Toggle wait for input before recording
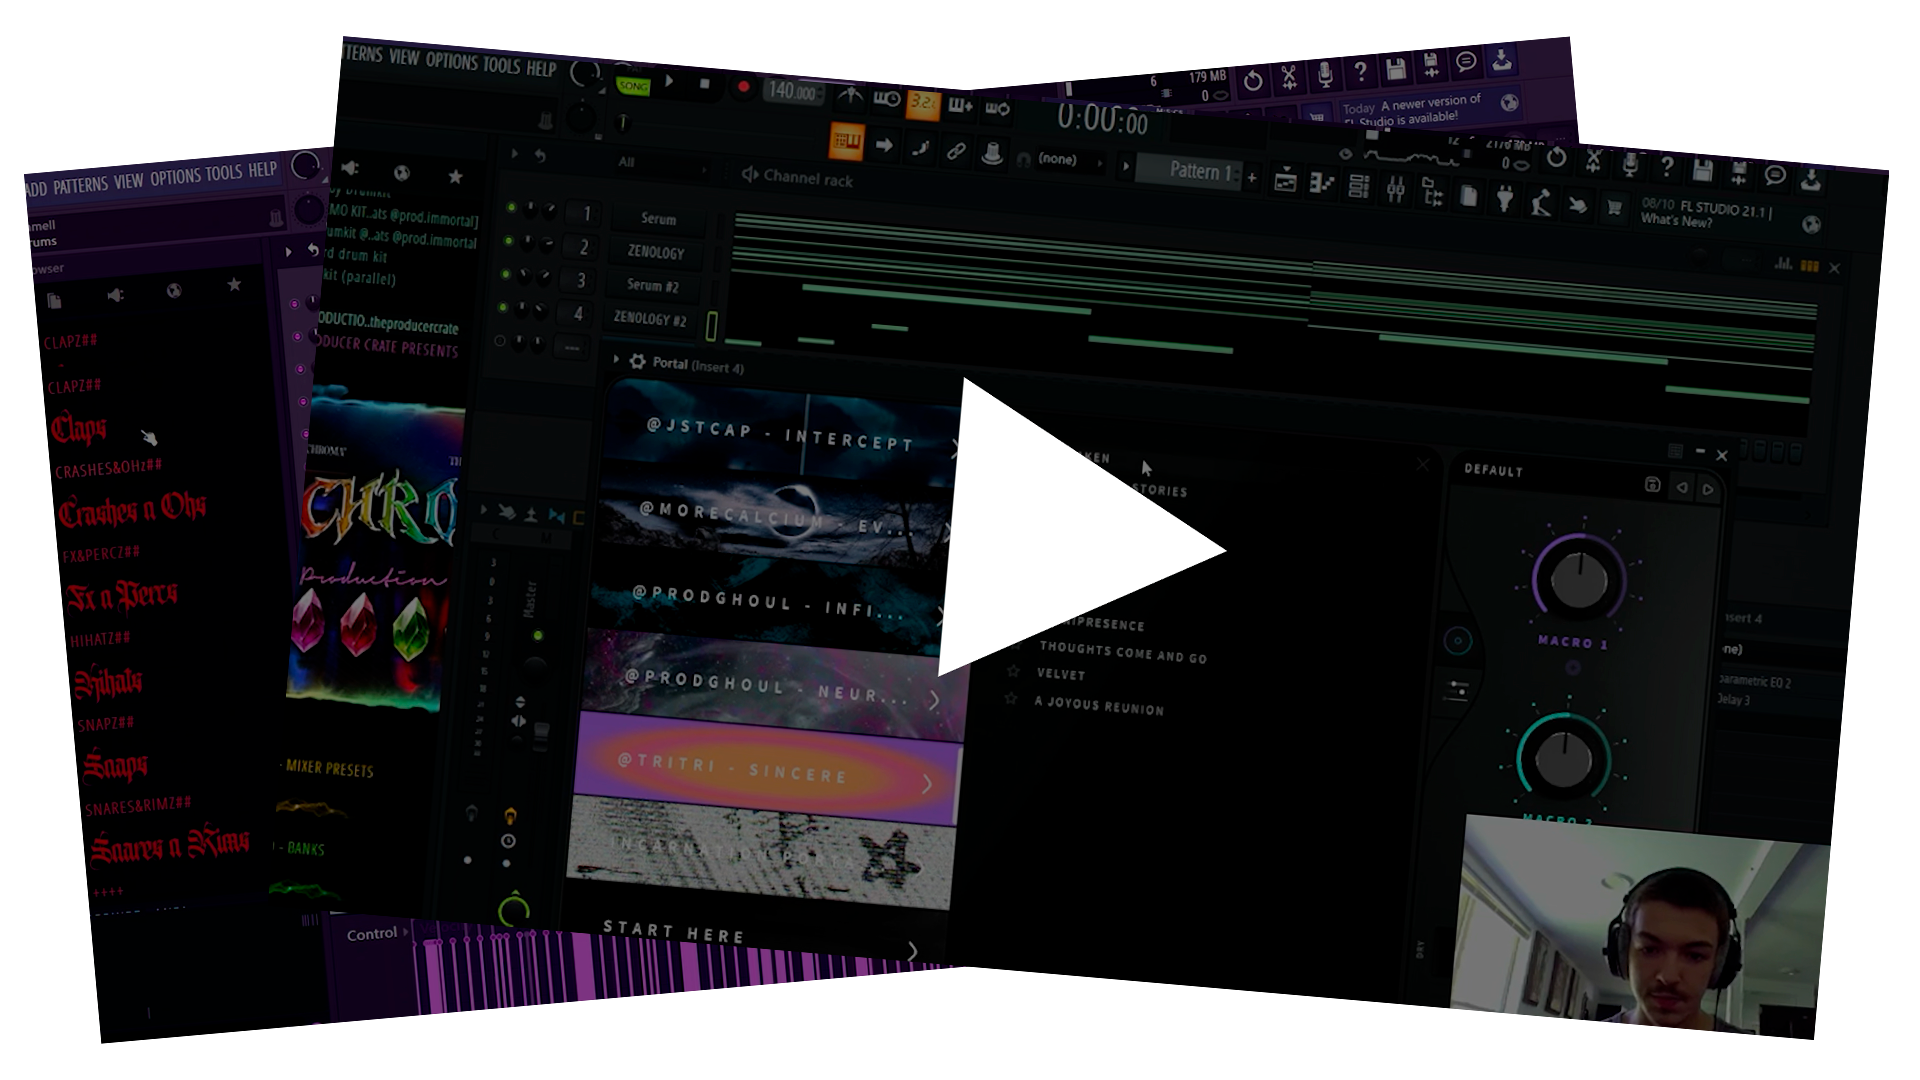Image resolution: width=1920 pixels, height=1080 pixels. coord(887,99)
